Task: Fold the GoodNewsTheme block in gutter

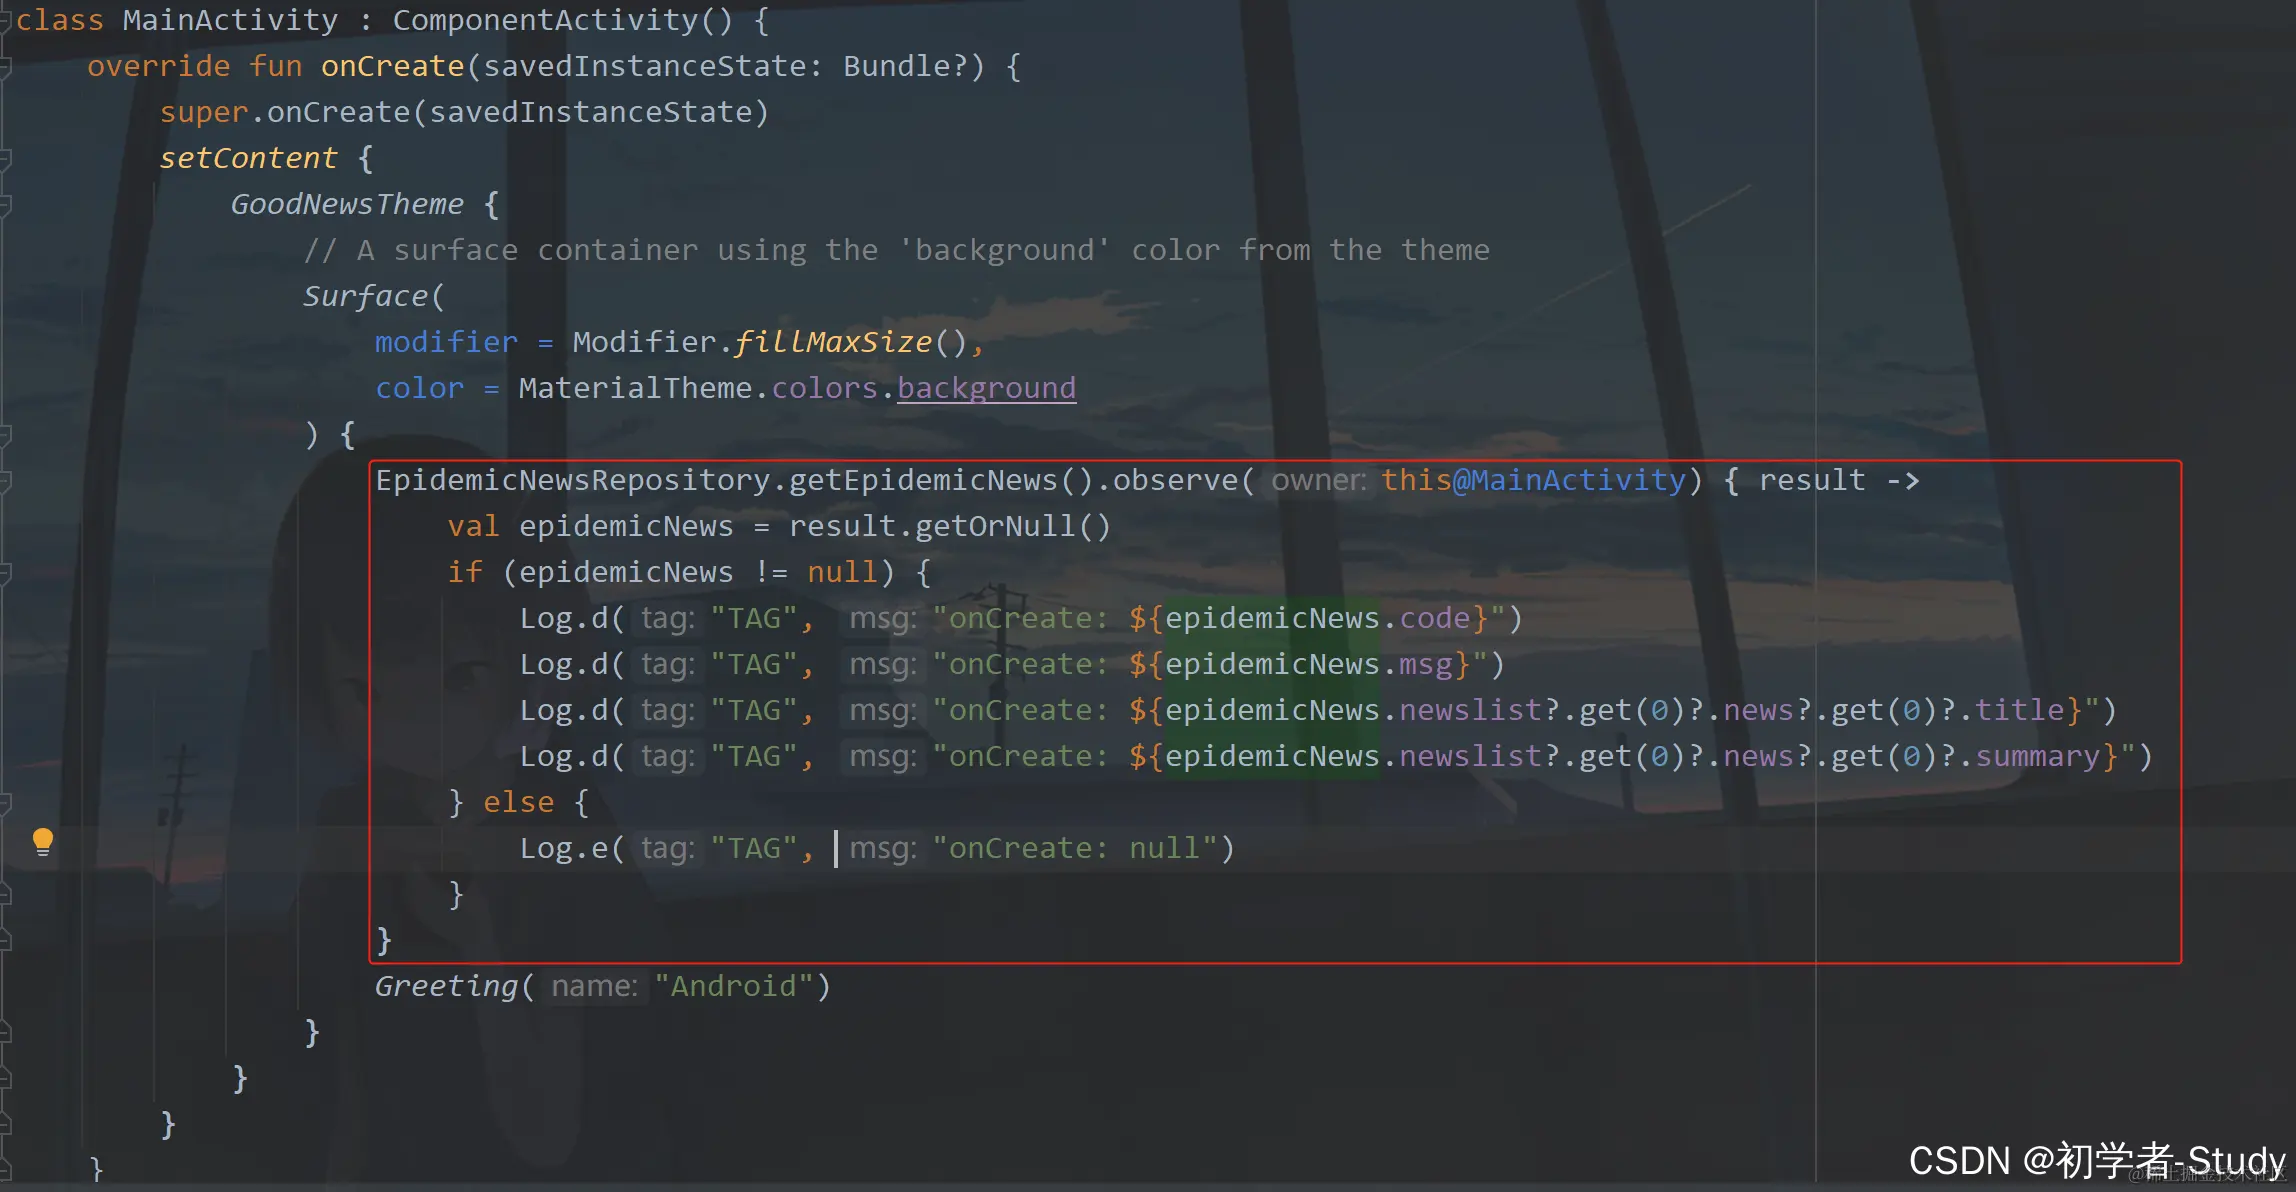Action: click(5, 205)
